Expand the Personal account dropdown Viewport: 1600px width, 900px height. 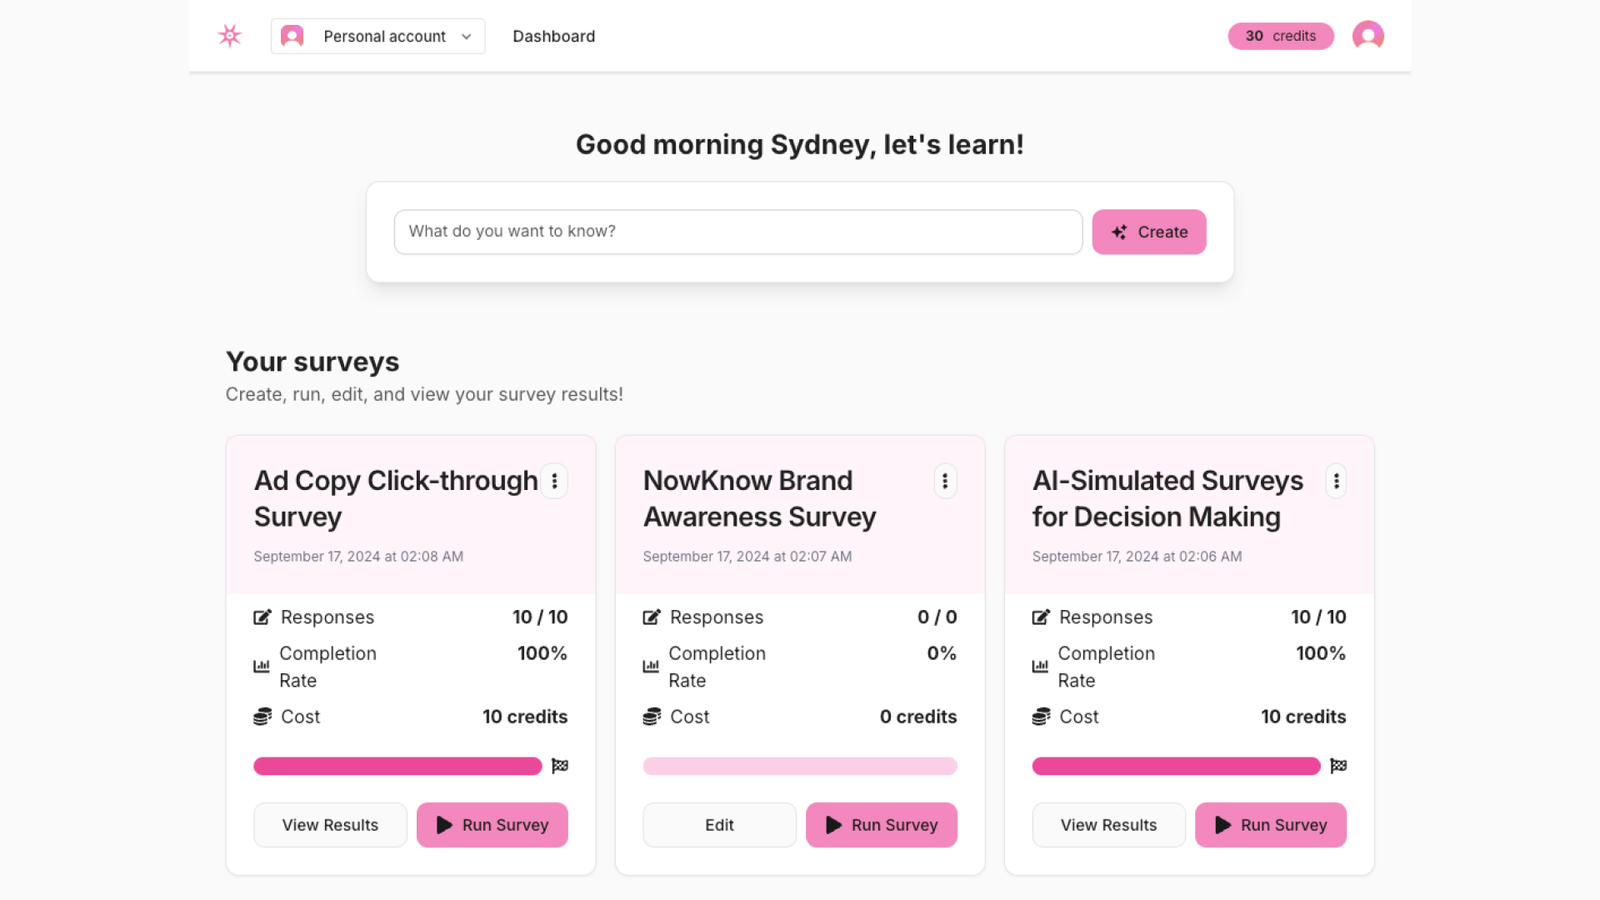click(x=378, y=36)
